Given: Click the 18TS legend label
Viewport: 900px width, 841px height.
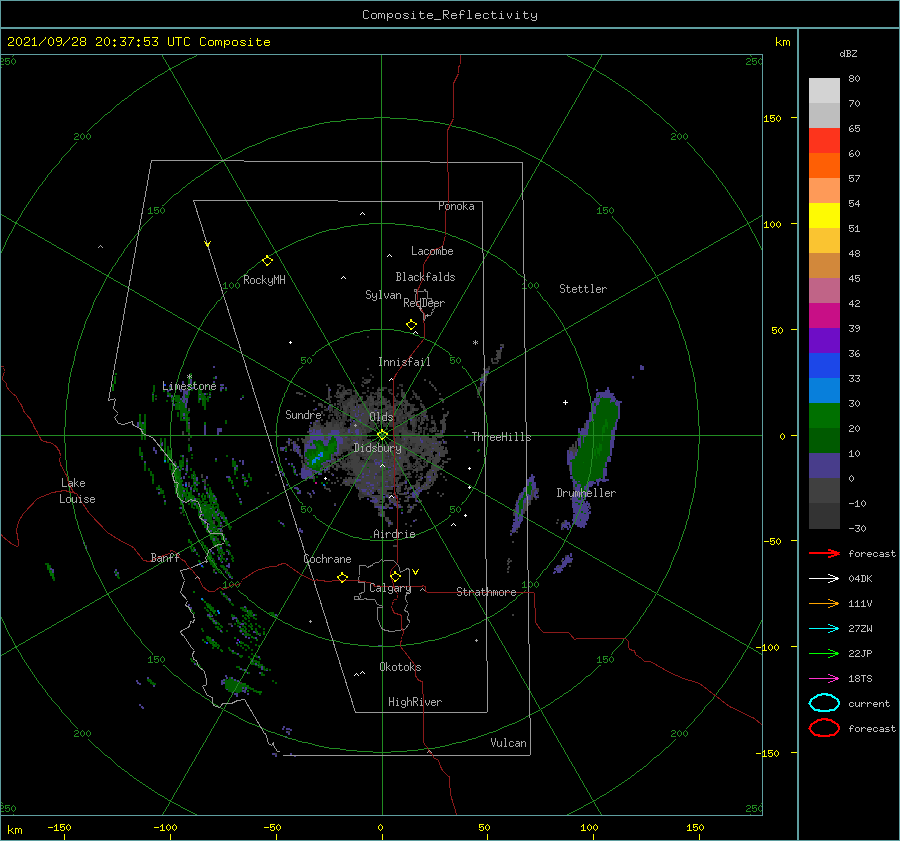Looking at the screenshot, I should 860,679.
